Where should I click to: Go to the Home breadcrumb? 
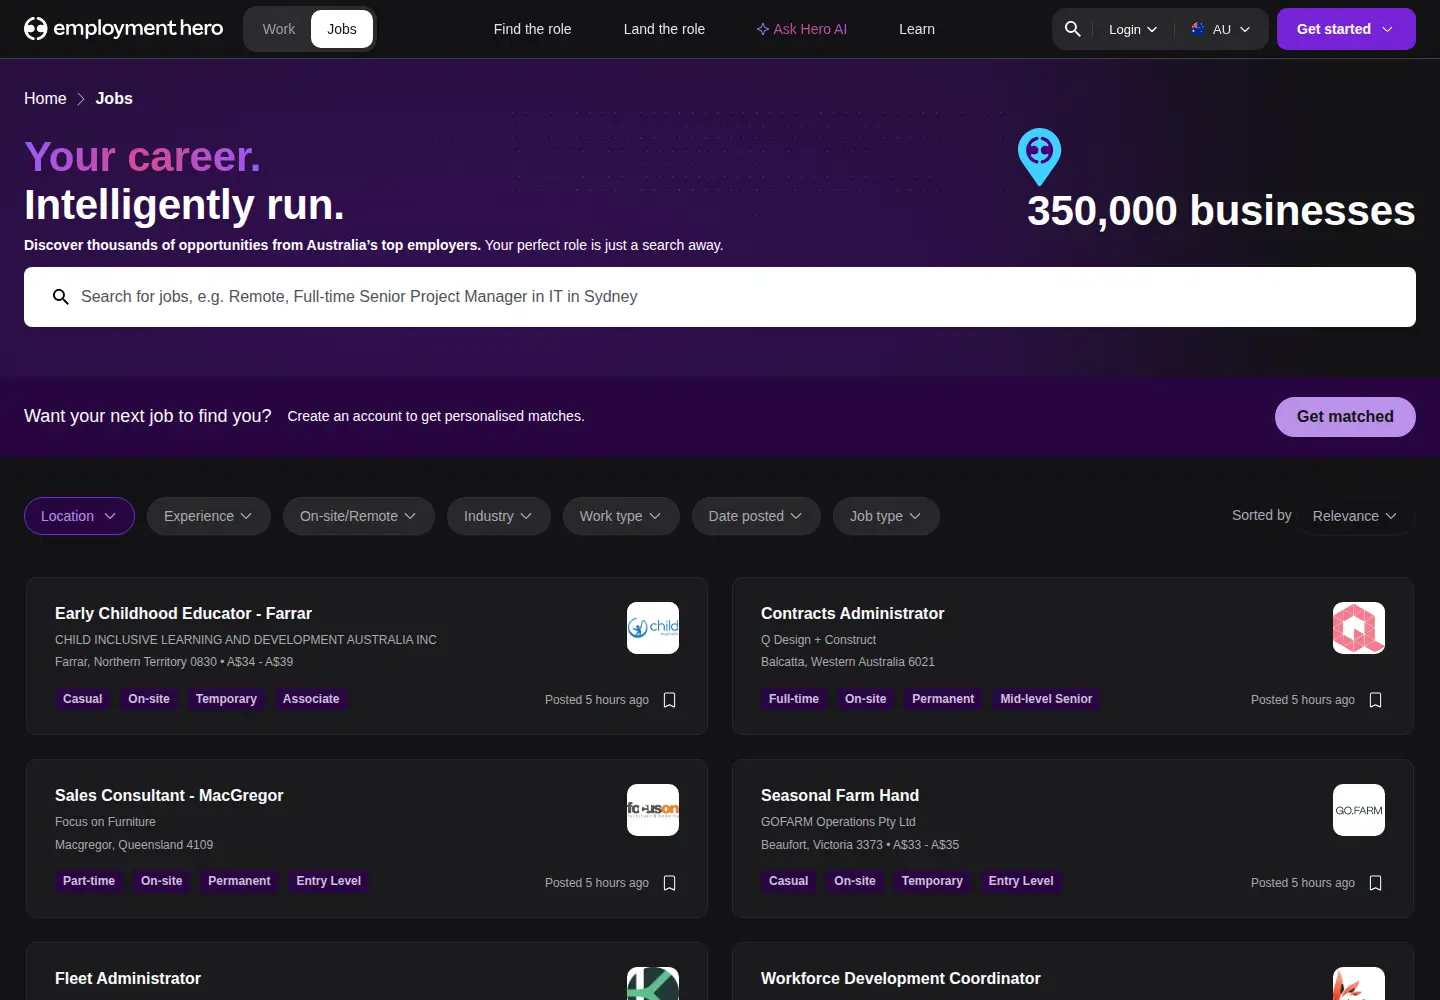click(x=45, y=99)
